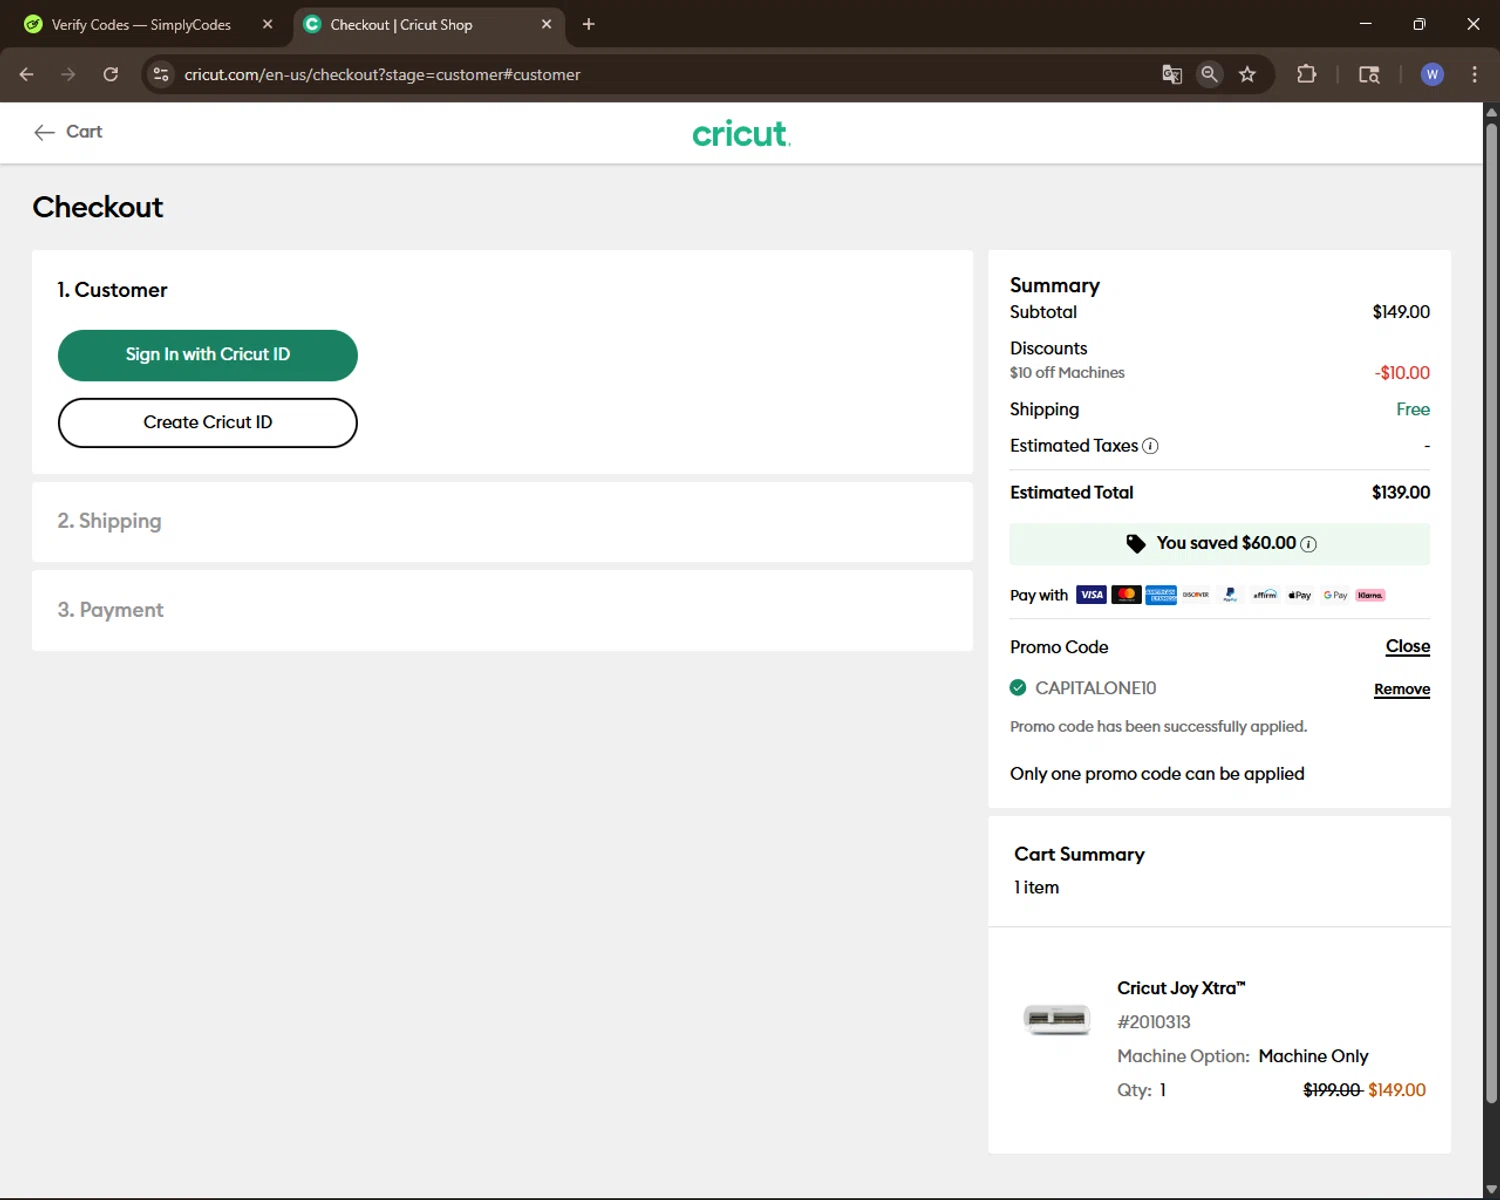Open the browser extensions puzzle icon
1500x1200 pixels.
tap(1306, 74)
